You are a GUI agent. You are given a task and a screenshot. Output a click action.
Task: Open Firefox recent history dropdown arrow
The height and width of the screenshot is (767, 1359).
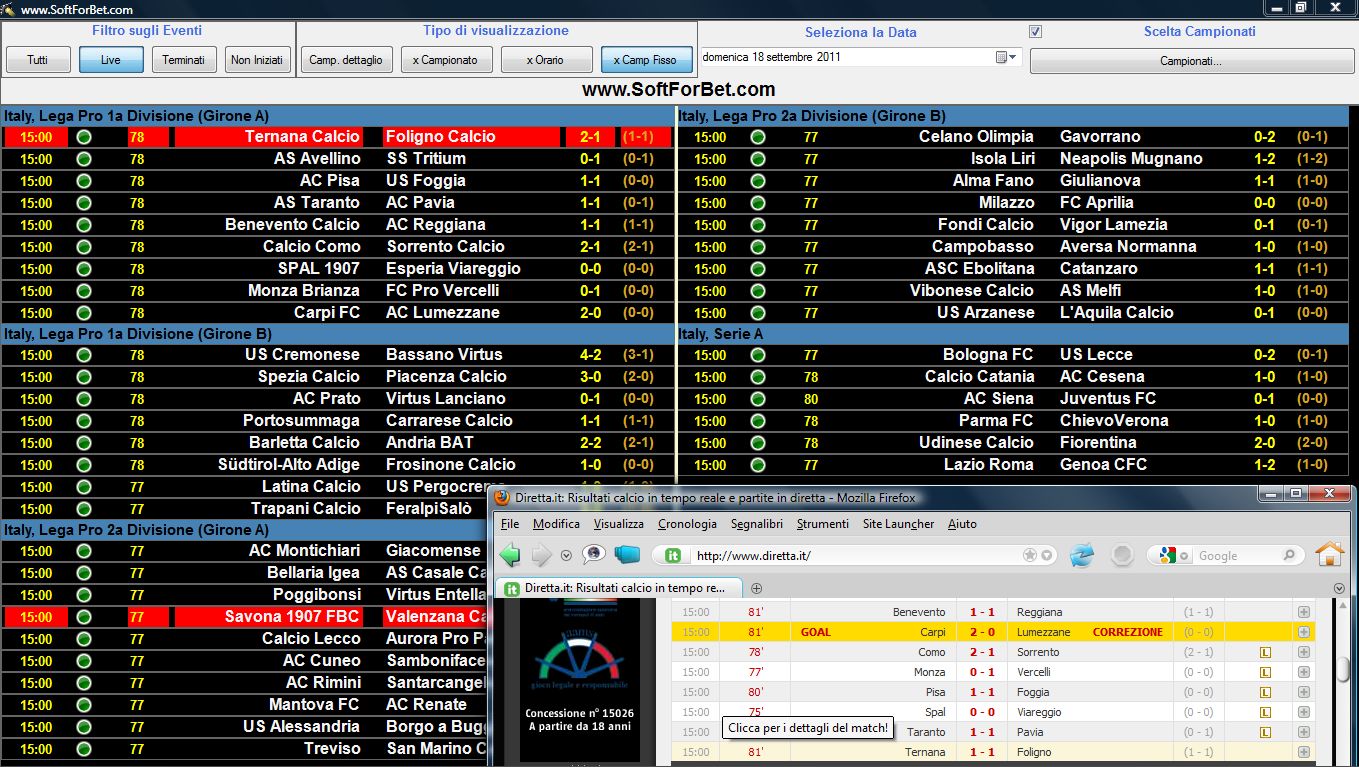point(566,556)
